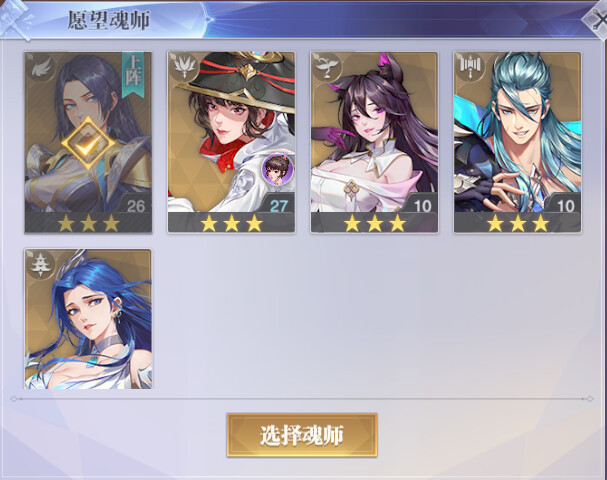Select the blue-haired woman card in second row
The image size is (607, 480).
[88, 319]
